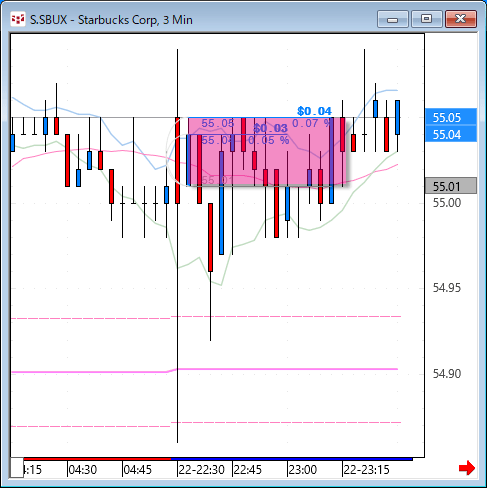Click the 04:30 time axis label
487x488 pixels.
click(x=82, y=470)
